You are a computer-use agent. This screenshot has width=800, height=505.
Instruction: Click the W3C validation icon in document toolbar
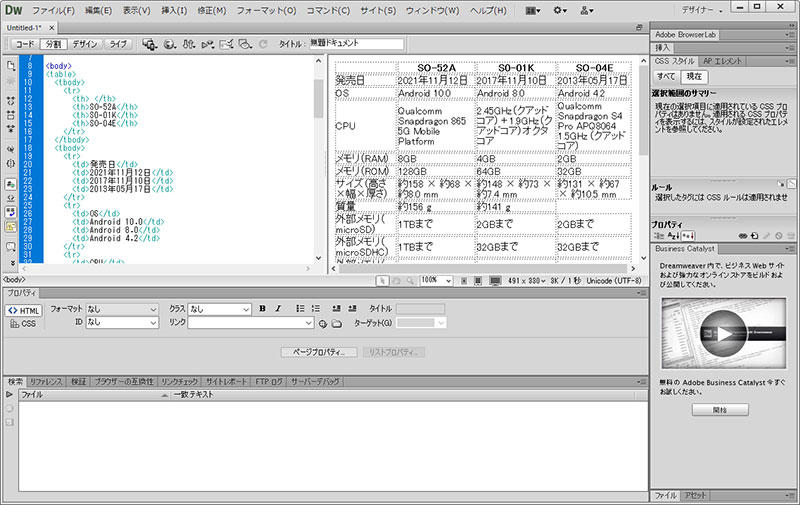click(207, 45)
